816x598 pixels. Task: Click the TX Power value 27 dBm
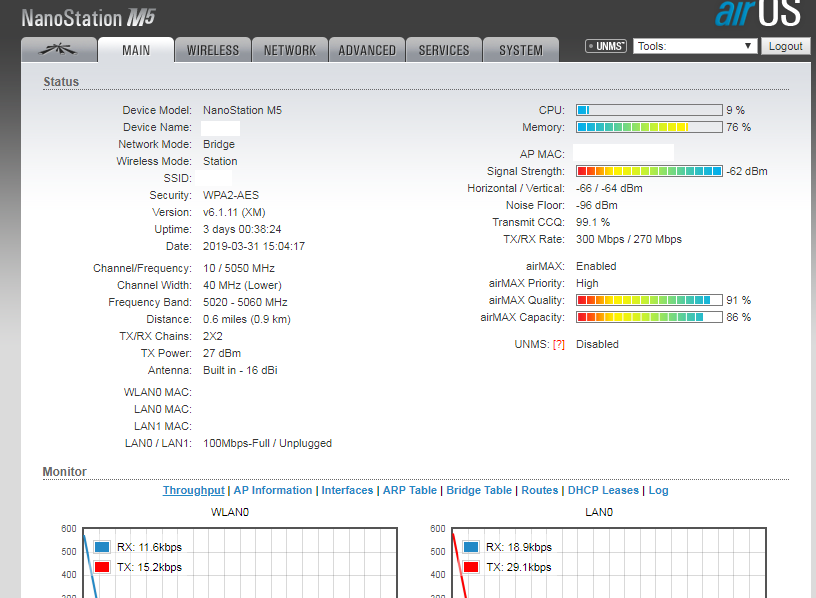click(222, 353)
